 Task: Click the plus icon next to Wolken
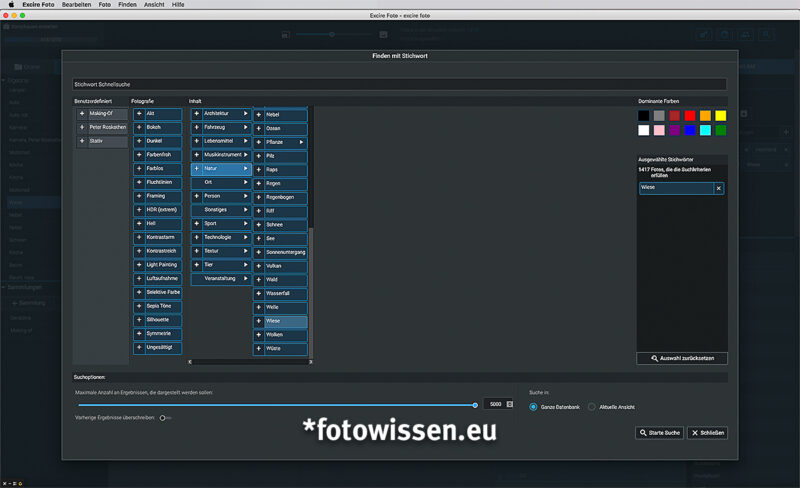259,335
